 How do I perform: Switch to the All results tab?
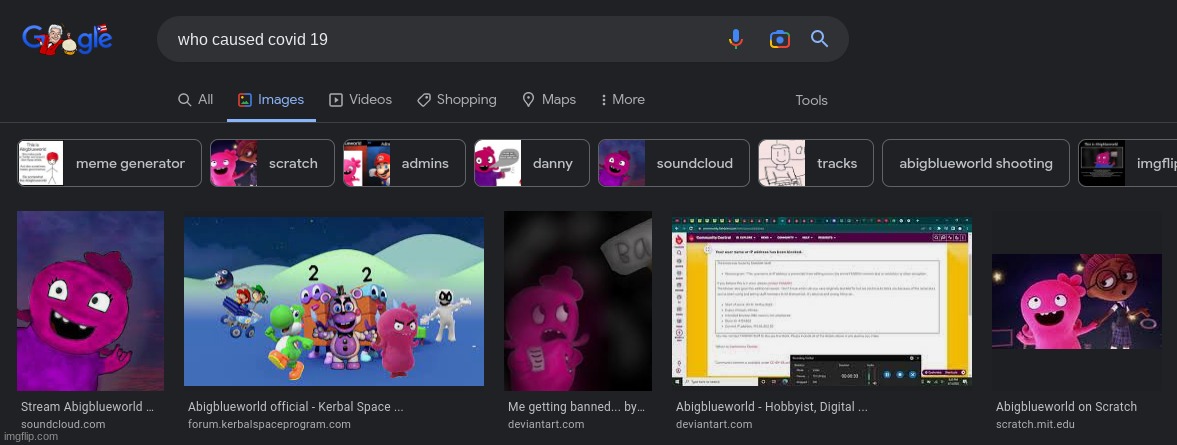196,100
